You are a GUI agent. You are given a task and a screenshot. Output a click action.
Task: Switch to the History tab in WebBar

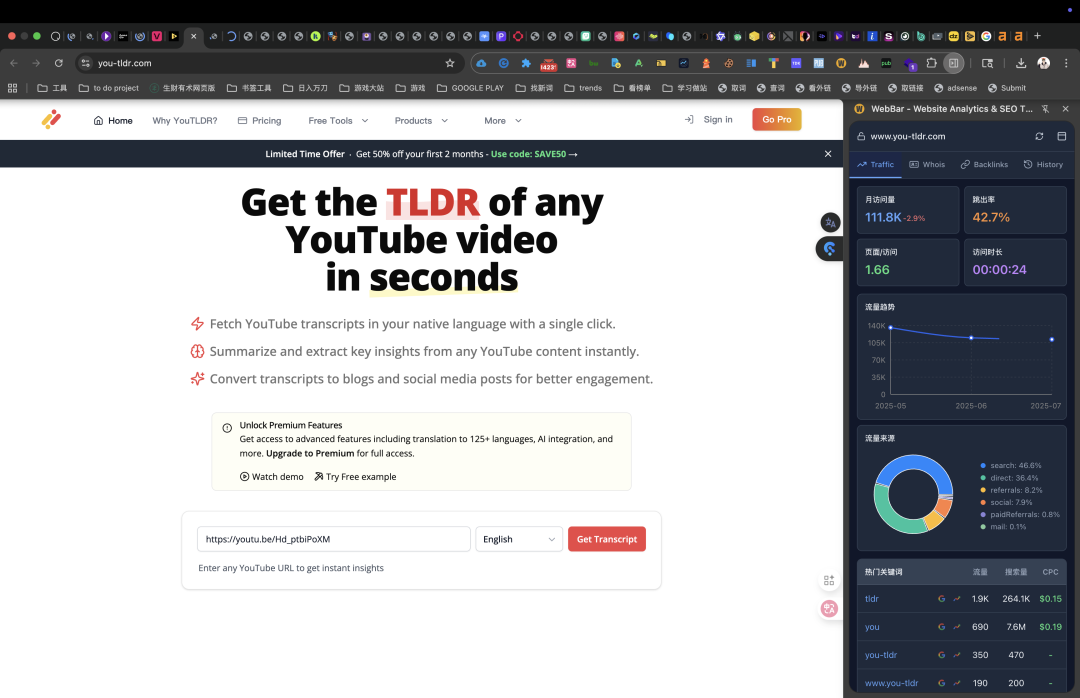[1043, 165]
